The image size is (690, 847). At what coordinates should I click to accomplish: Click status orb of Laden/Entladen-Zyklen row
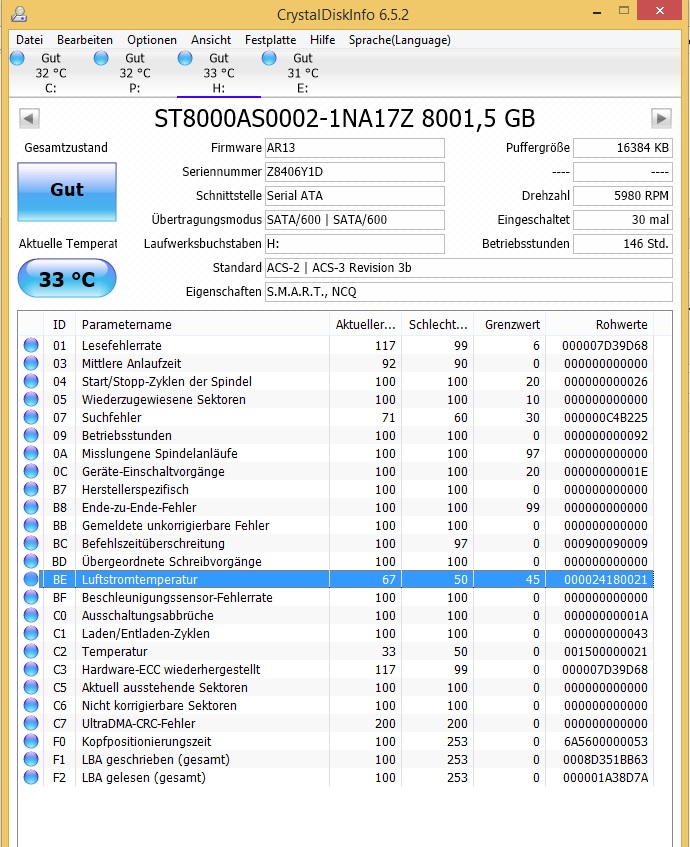pos(31,633)
